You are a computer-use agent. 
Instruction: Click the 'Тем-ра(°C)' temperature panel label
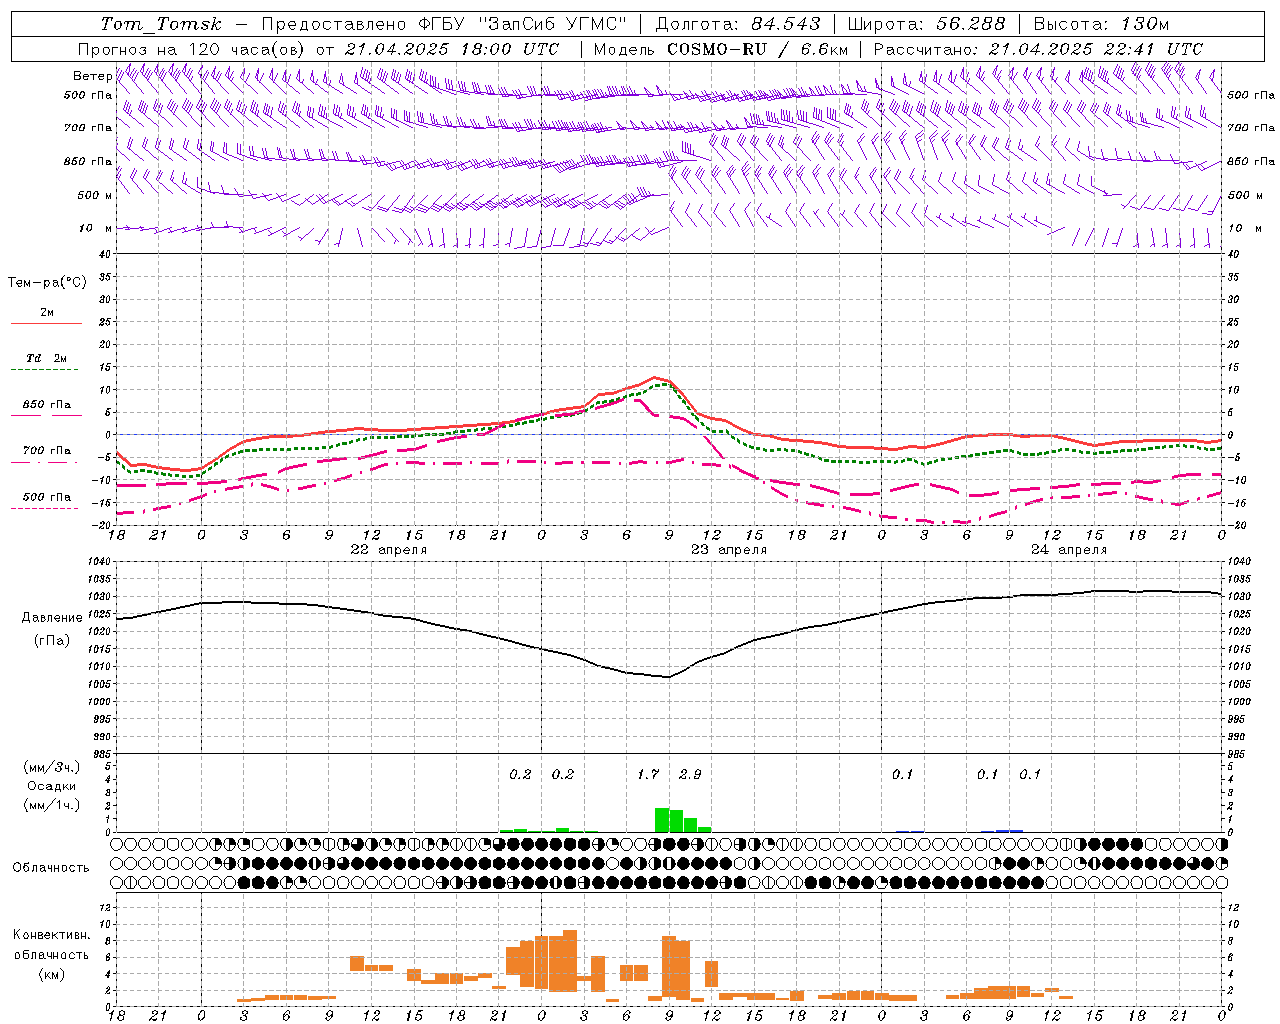pos(47,283)
